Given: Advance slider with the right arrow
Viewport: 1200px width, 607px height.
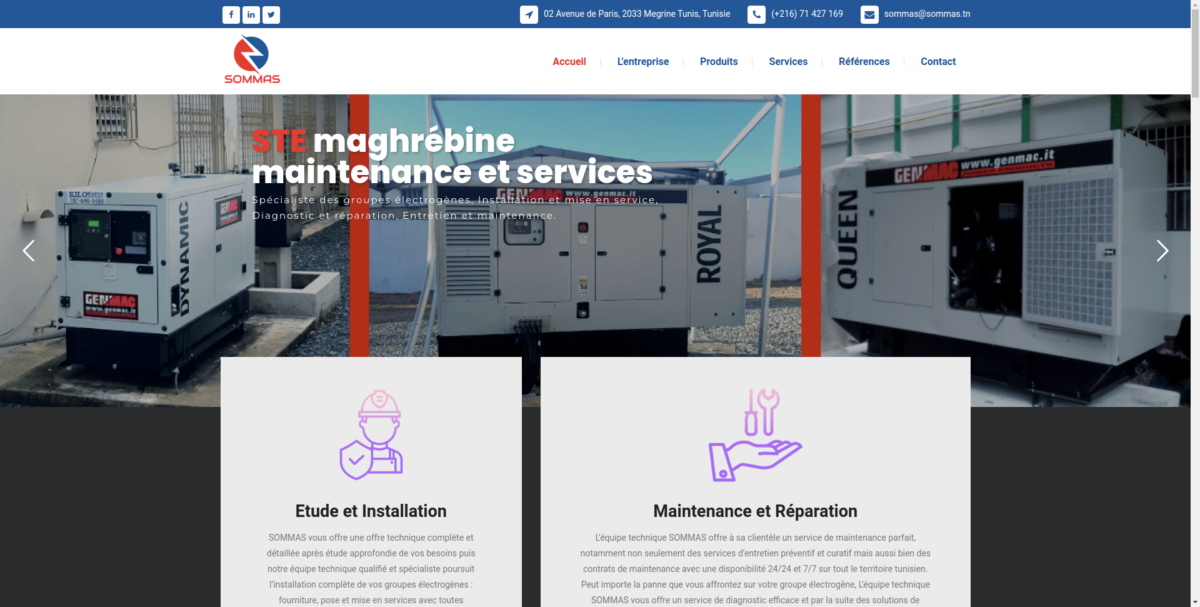Looking at the screenshot, I should pyautogui.click(x=1162, y=251).
